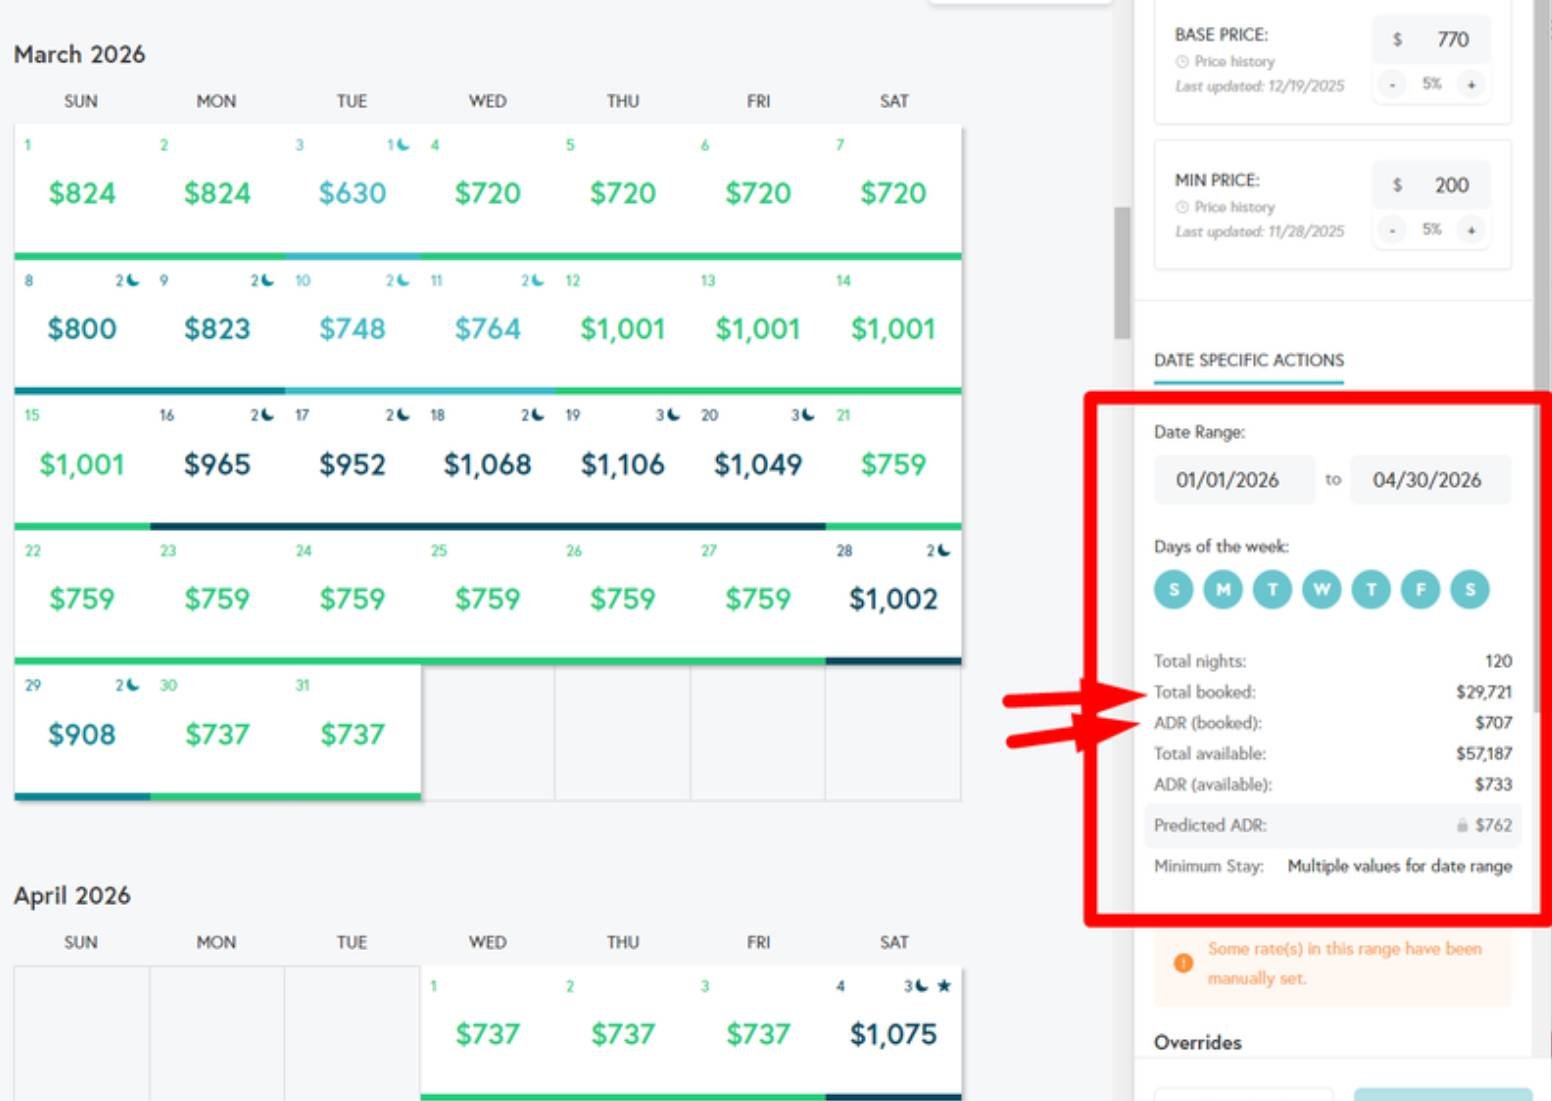Open the Base Price 'Price history' link

coord(1234,62)
